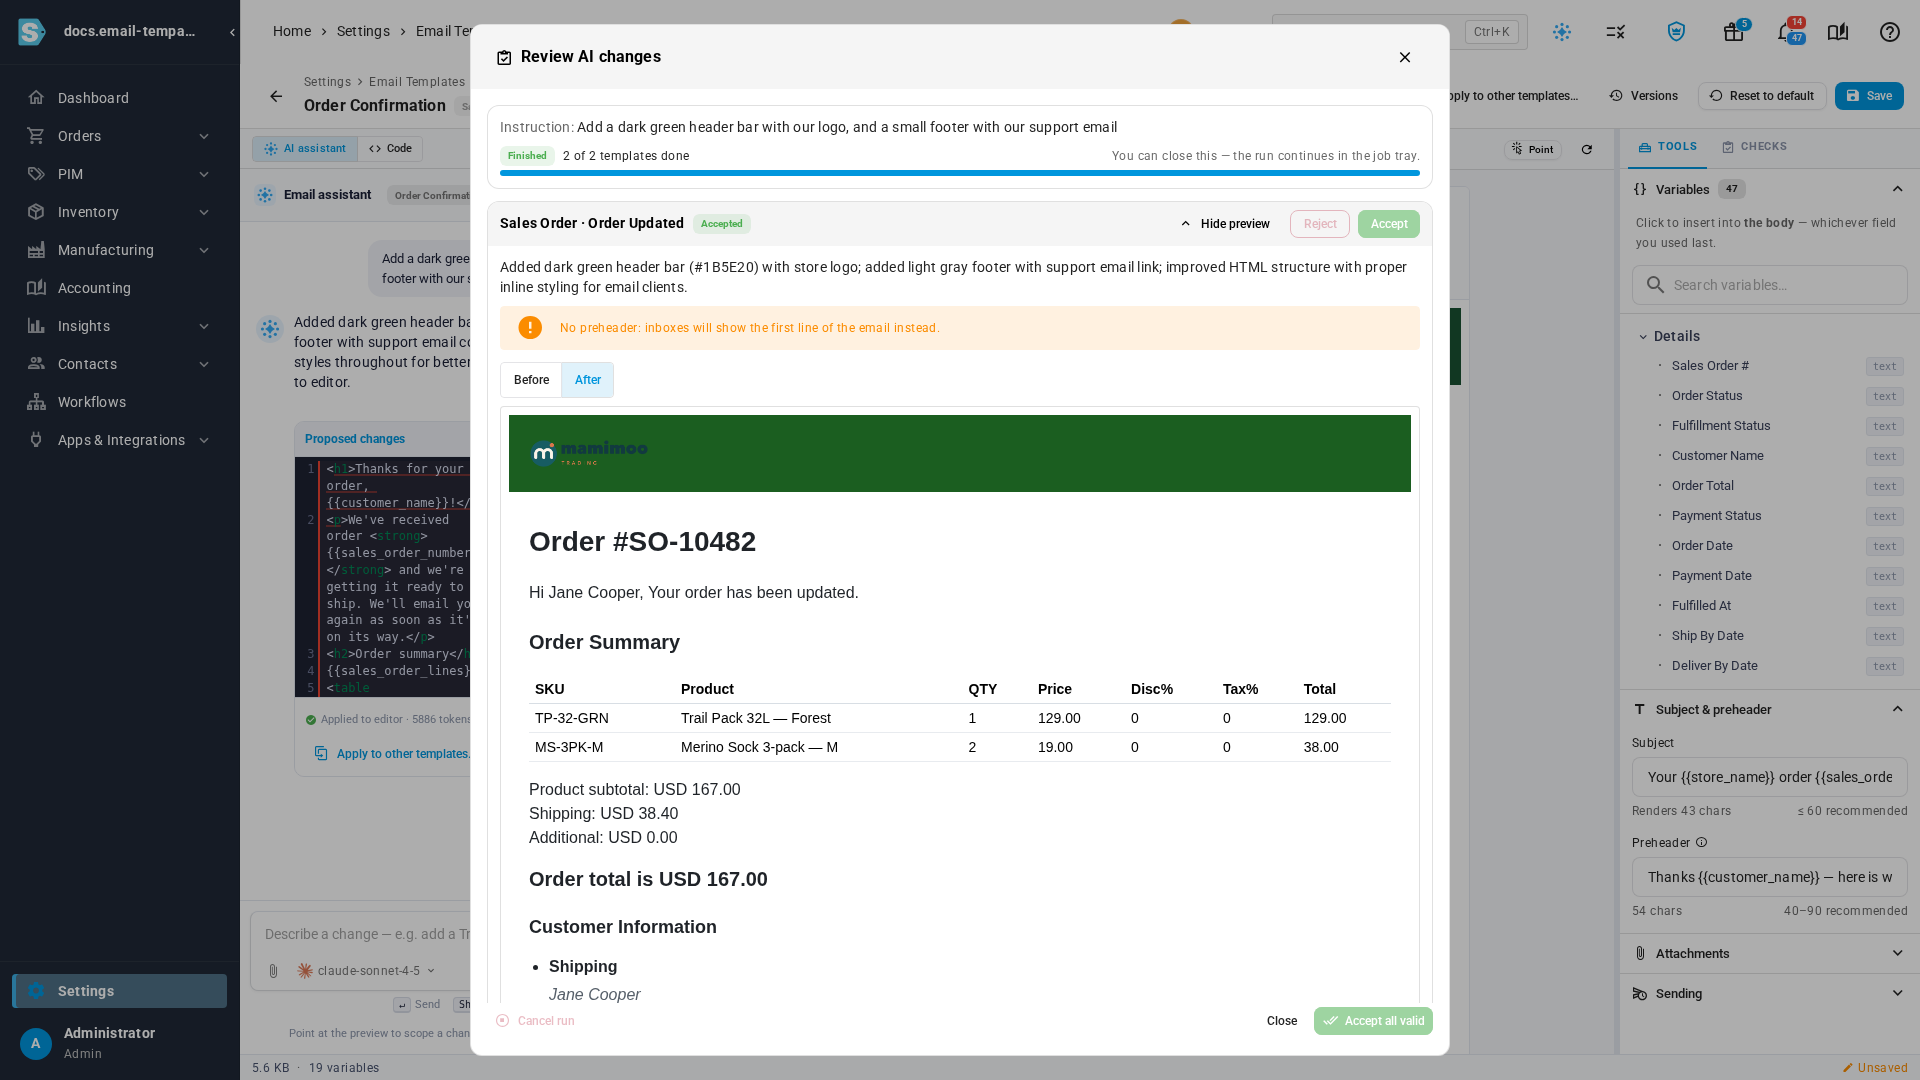Click the Home breadcrumb

292,32
